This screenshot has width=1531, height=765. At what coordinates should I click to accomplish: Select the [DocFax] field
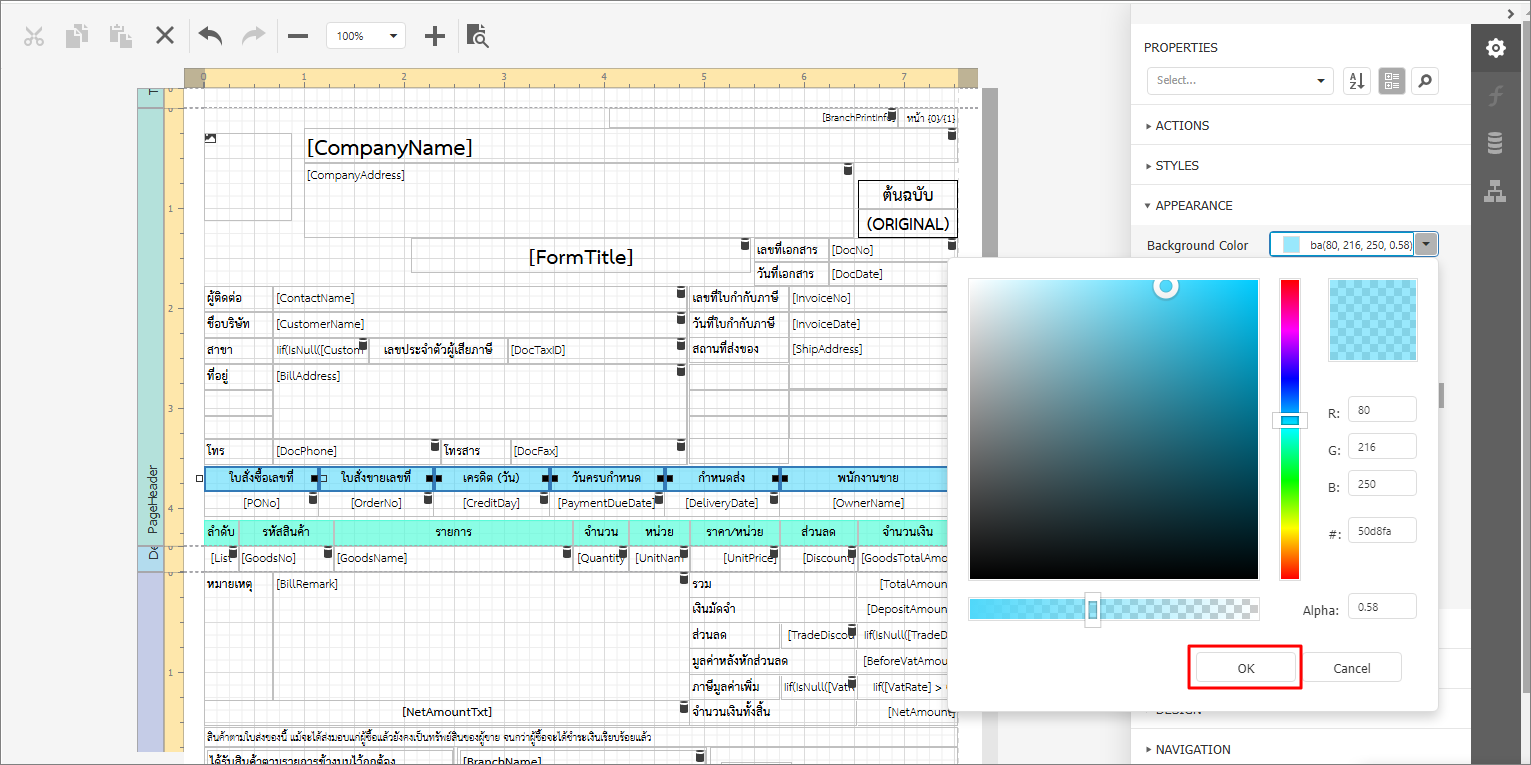(598, 451)
